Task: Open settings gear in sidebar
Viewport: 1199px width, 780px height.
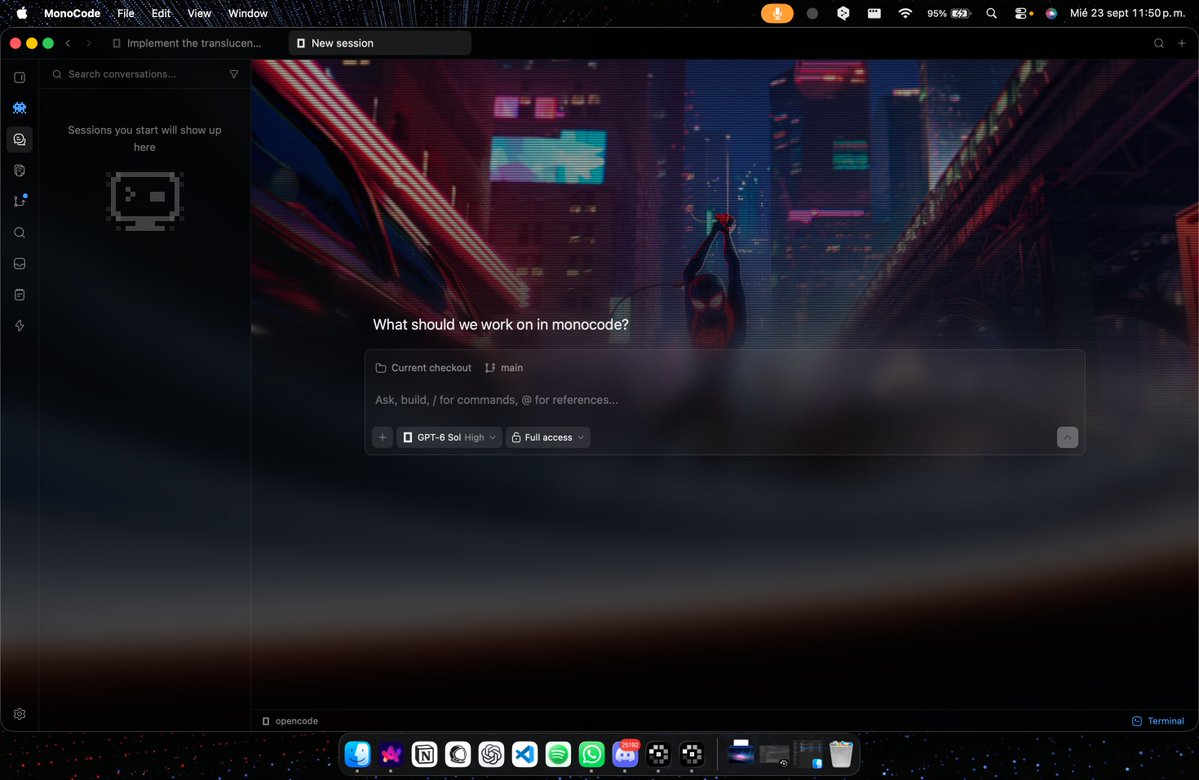Action: pos(20,713)
